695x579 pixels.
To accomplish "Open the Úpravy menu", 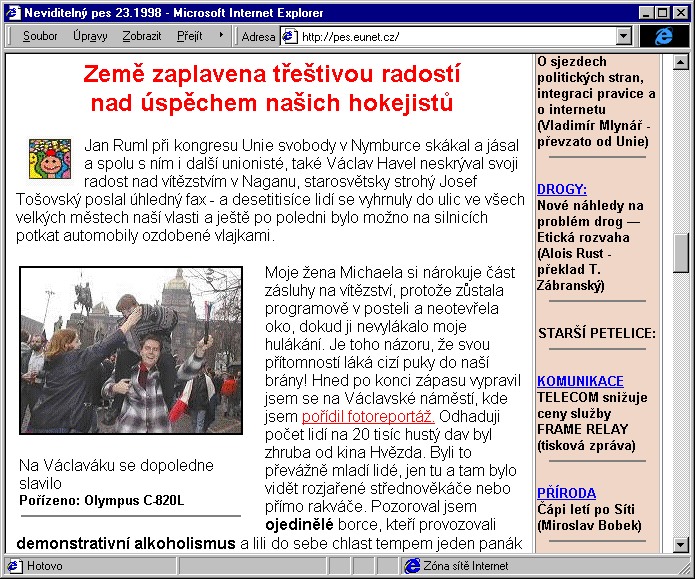I will tap(91, 36).
